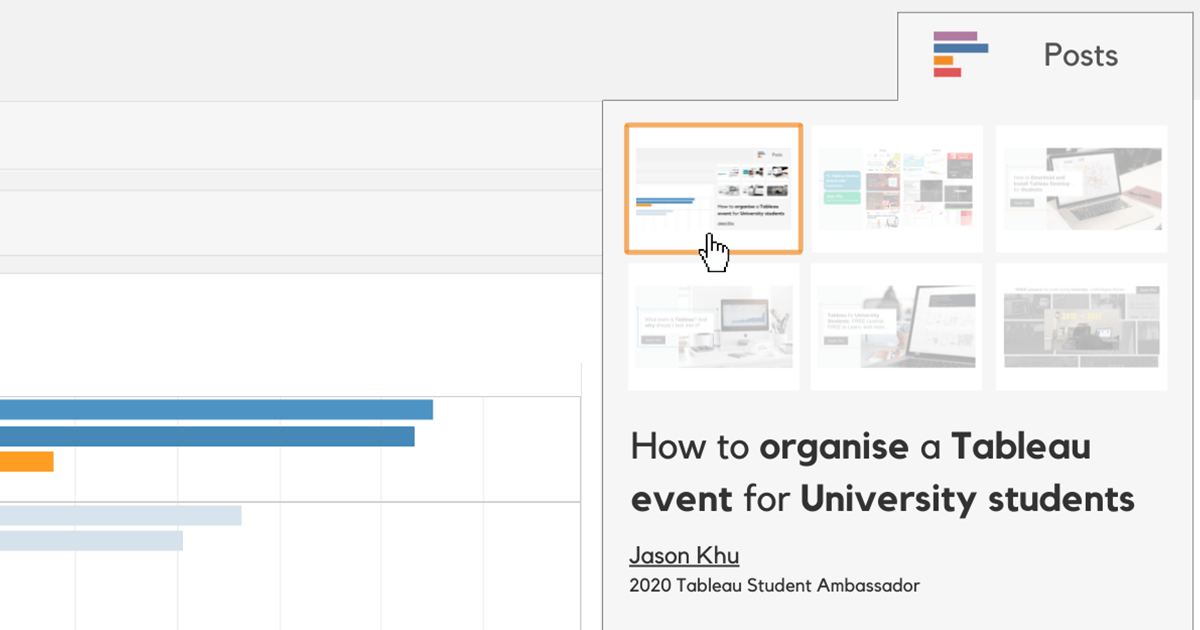
Task: Open the What even is Tableau thumbnail
Action: (713, 326)
